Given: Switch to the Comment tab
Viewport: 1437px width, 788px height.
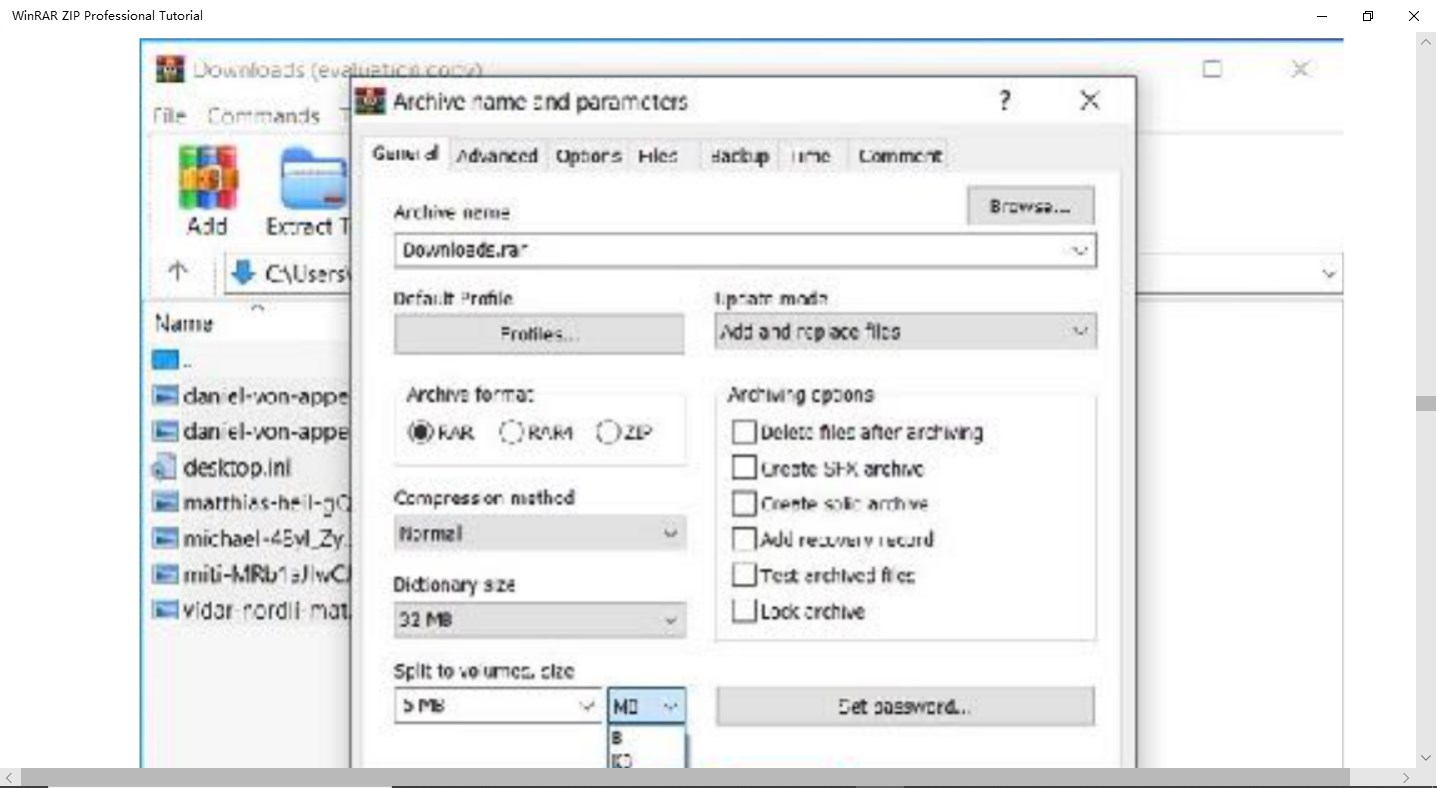Looking at the screenshot, I should click(x=900, y=156).
